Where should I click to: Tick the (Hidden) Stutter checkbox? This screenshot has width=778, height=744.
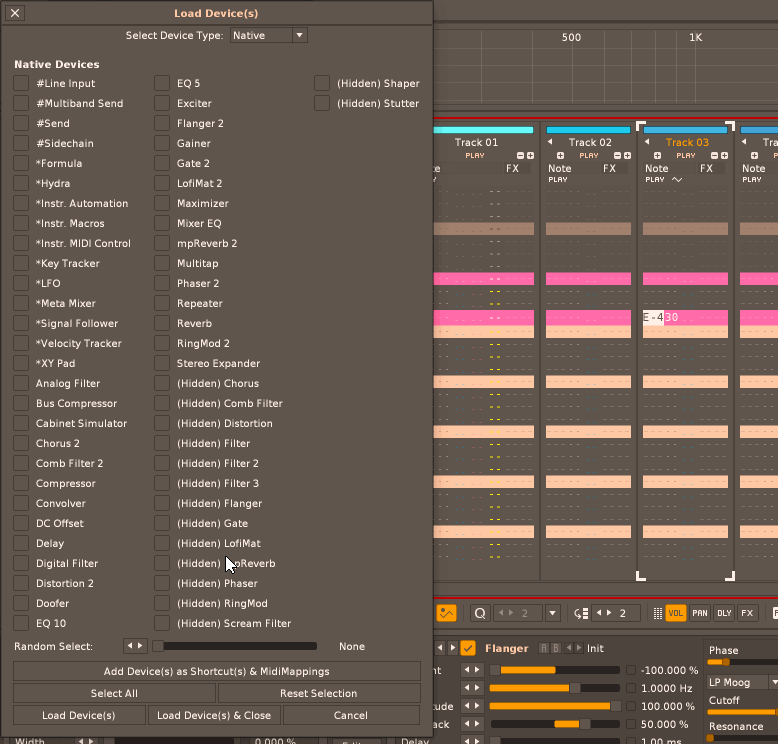[322, 103]
